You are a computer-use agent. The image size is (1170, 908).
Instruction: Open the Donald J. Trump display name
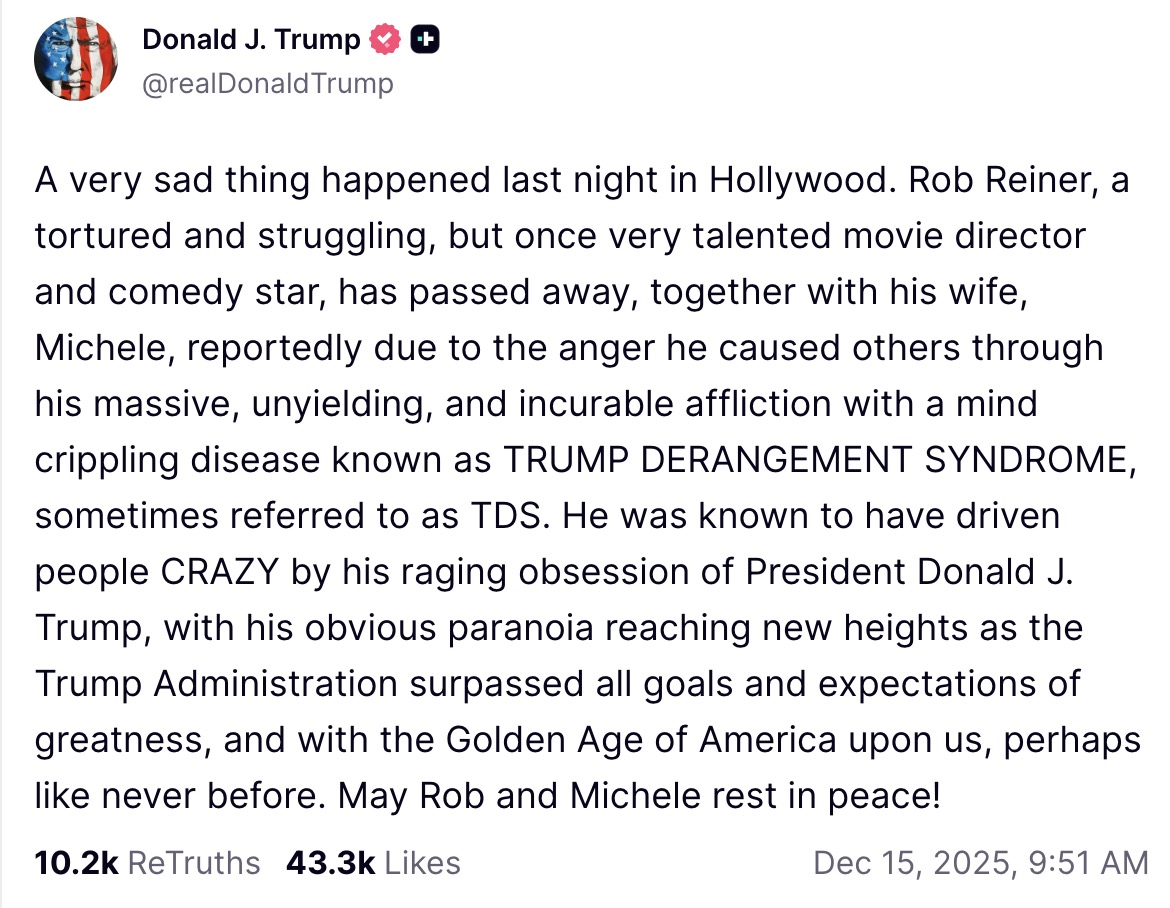click(251, 40)
